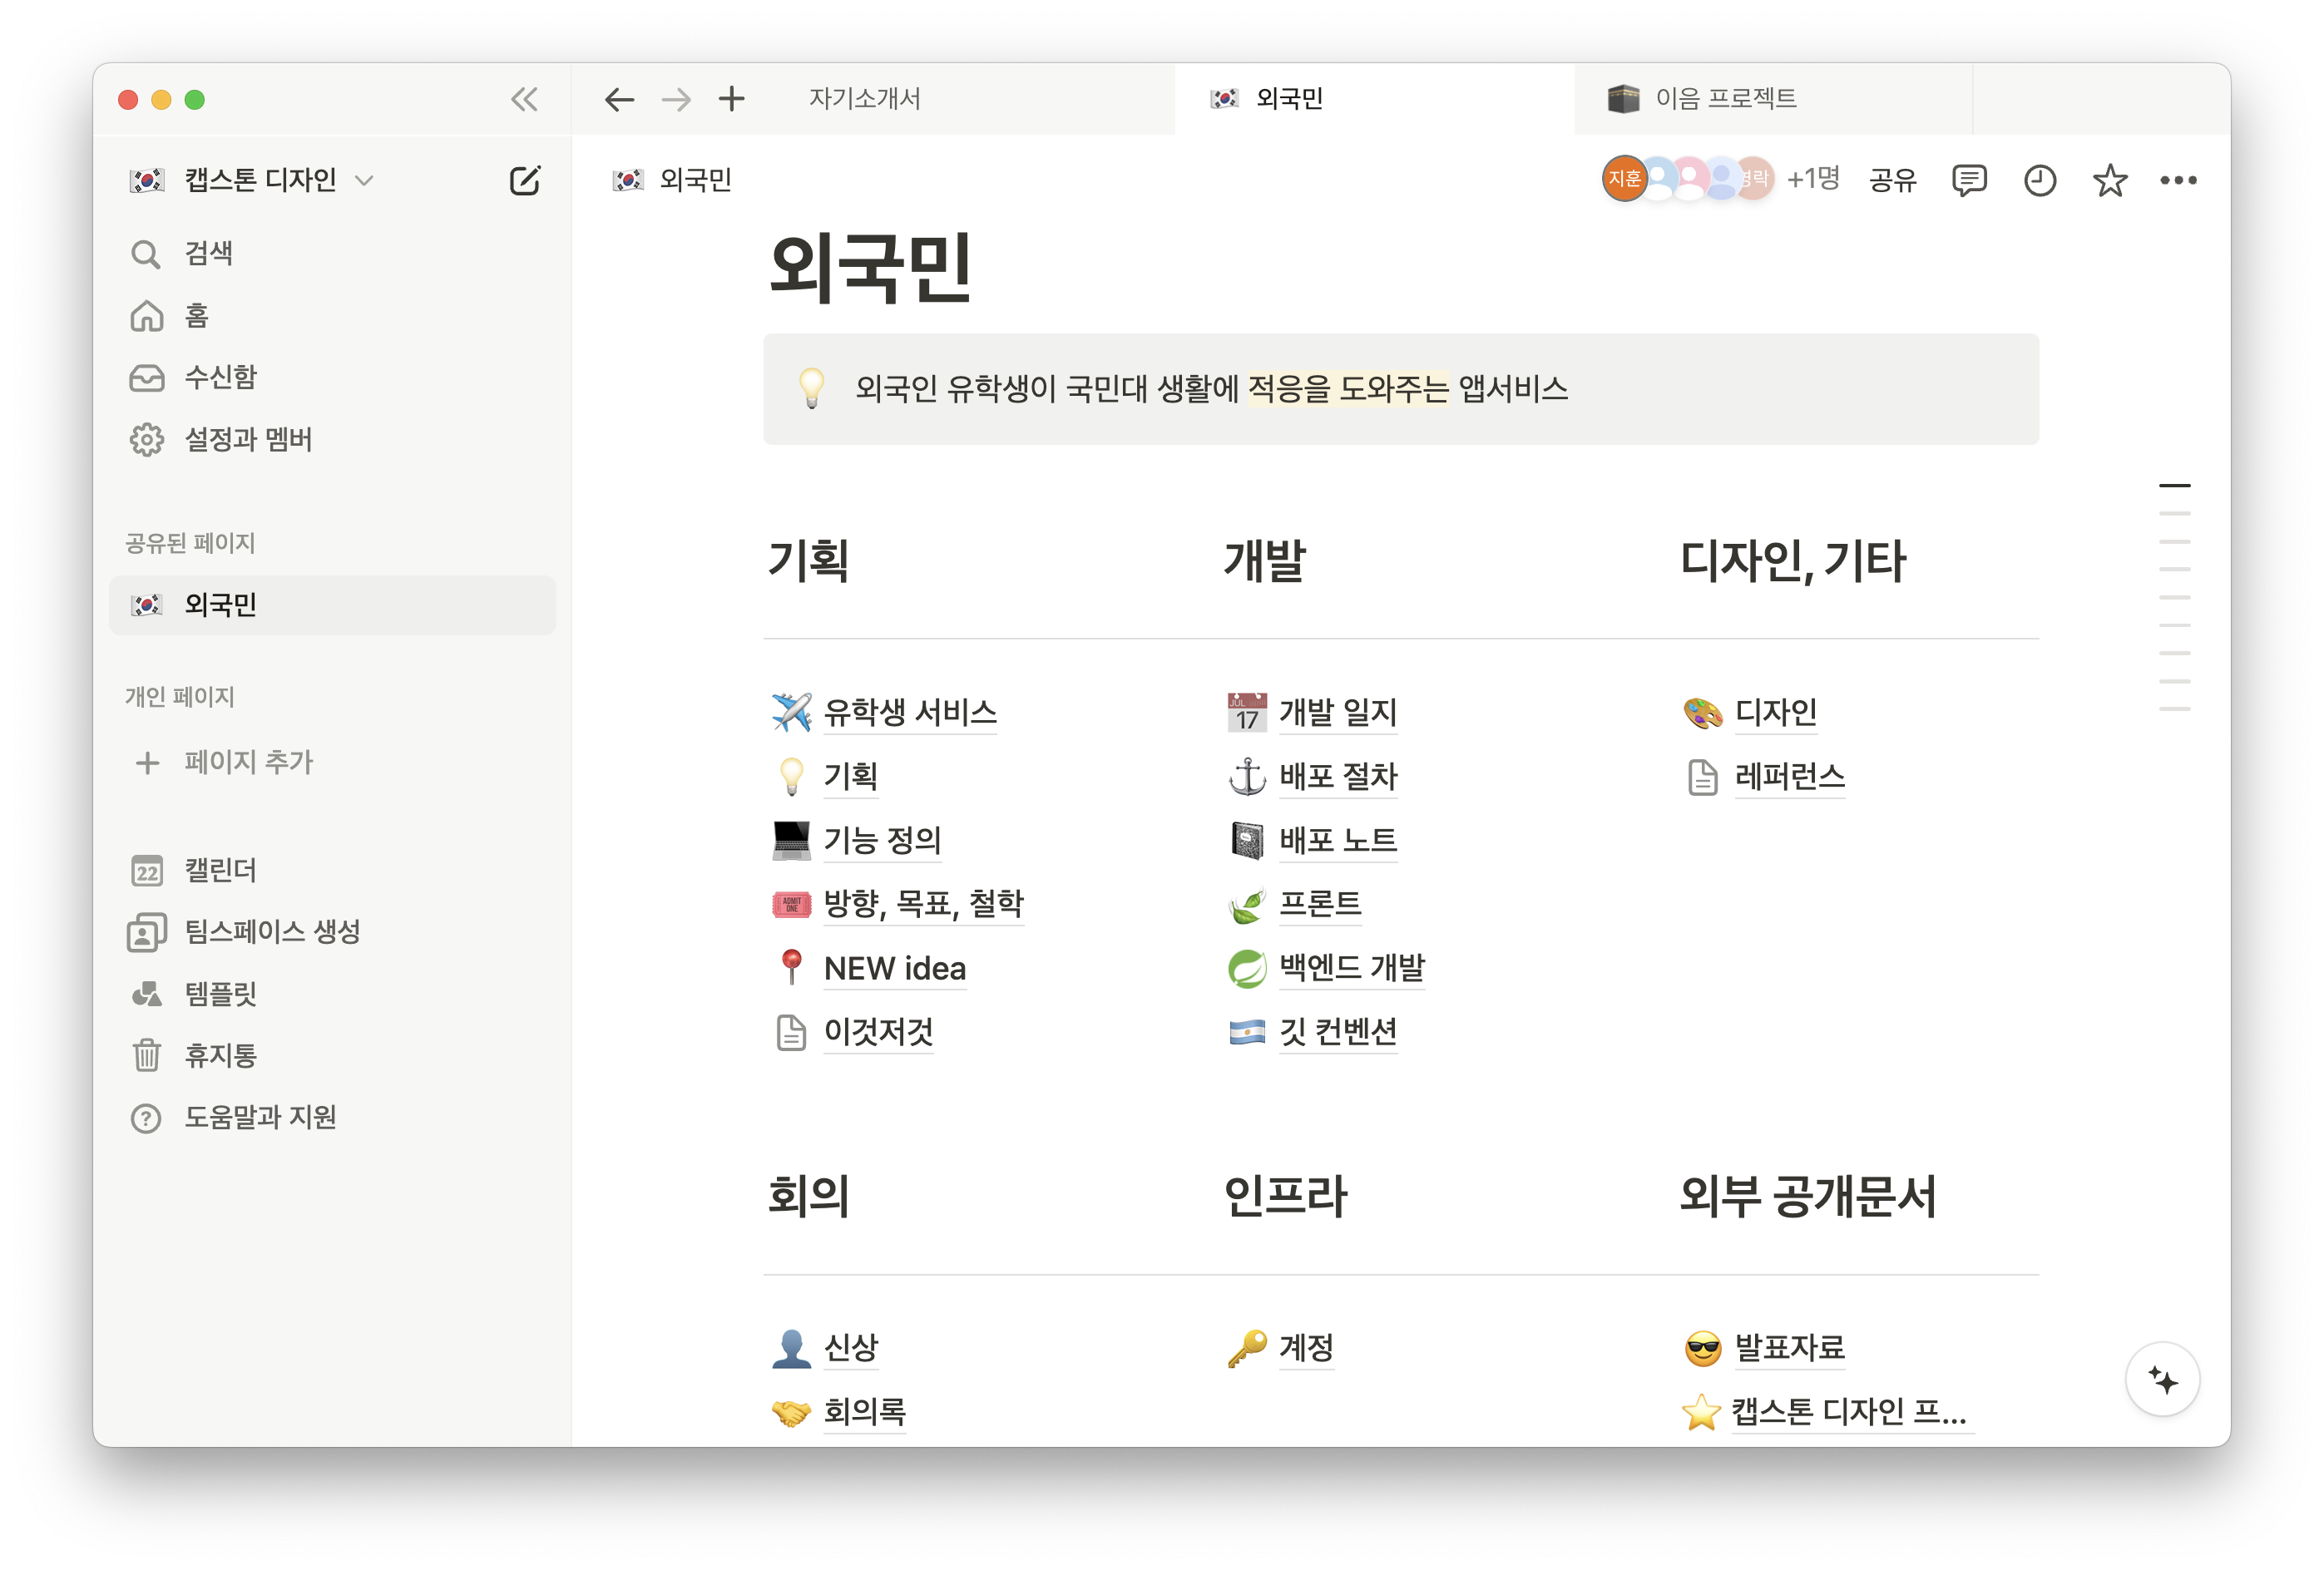Click the ticket icon beside 방향, 목표, 철학
The image size is (2324, 1570).
pyautogui.click(x=792, y=904)
